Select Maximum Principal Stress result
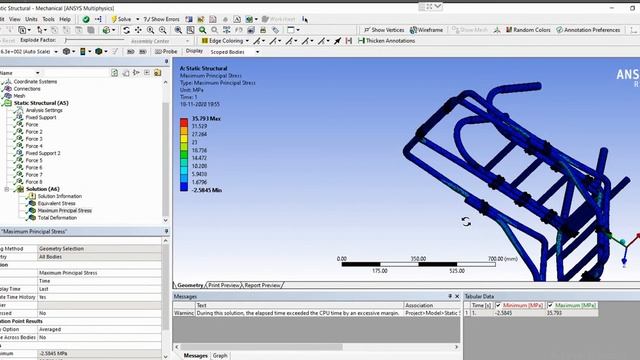640x360 pixels. [64, 211]
